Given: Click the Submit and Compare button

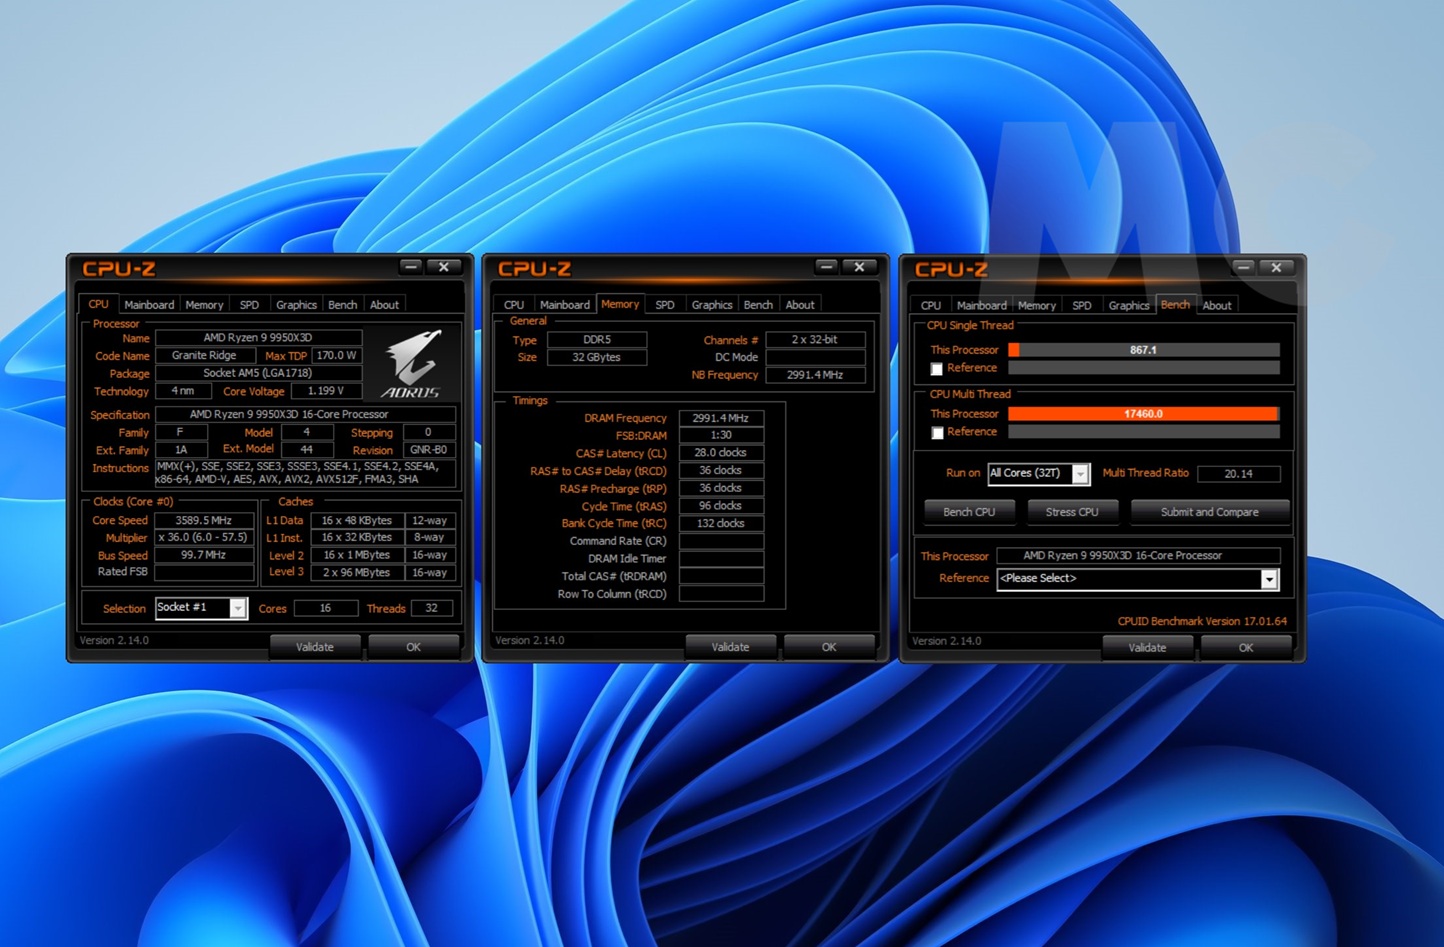Looking at the screenshot, I should pyautogui.click(x=1209, y=512).
